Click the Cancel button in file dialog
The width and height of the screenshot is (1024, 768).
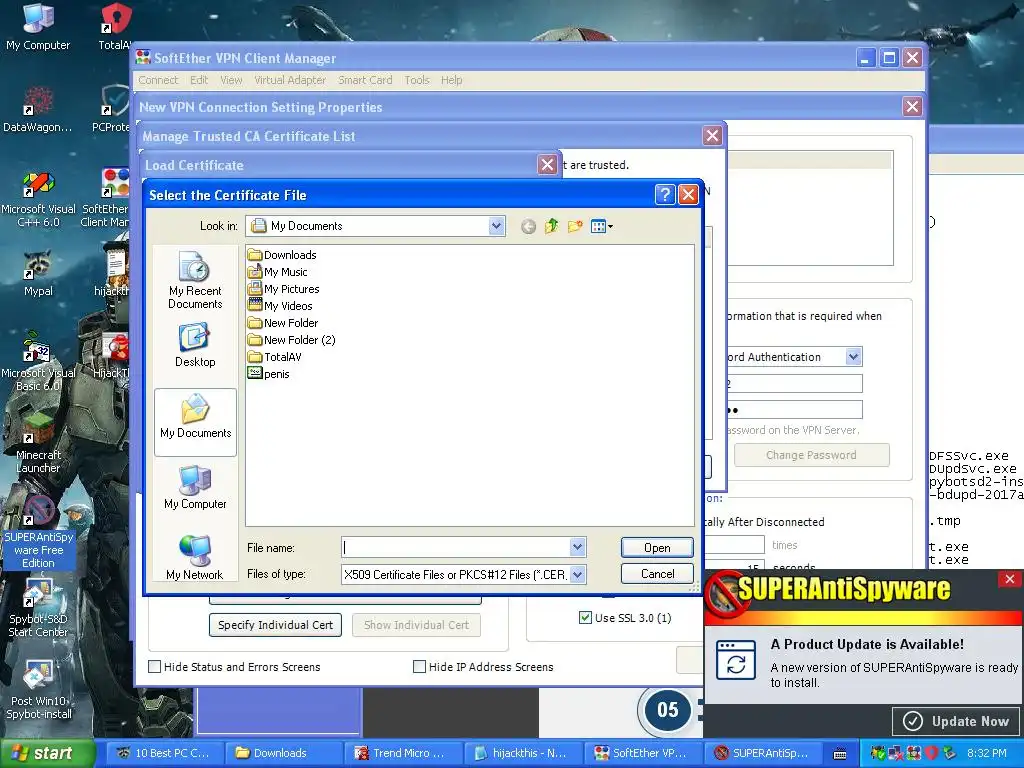pyautogui.click(x=657, y=573)
